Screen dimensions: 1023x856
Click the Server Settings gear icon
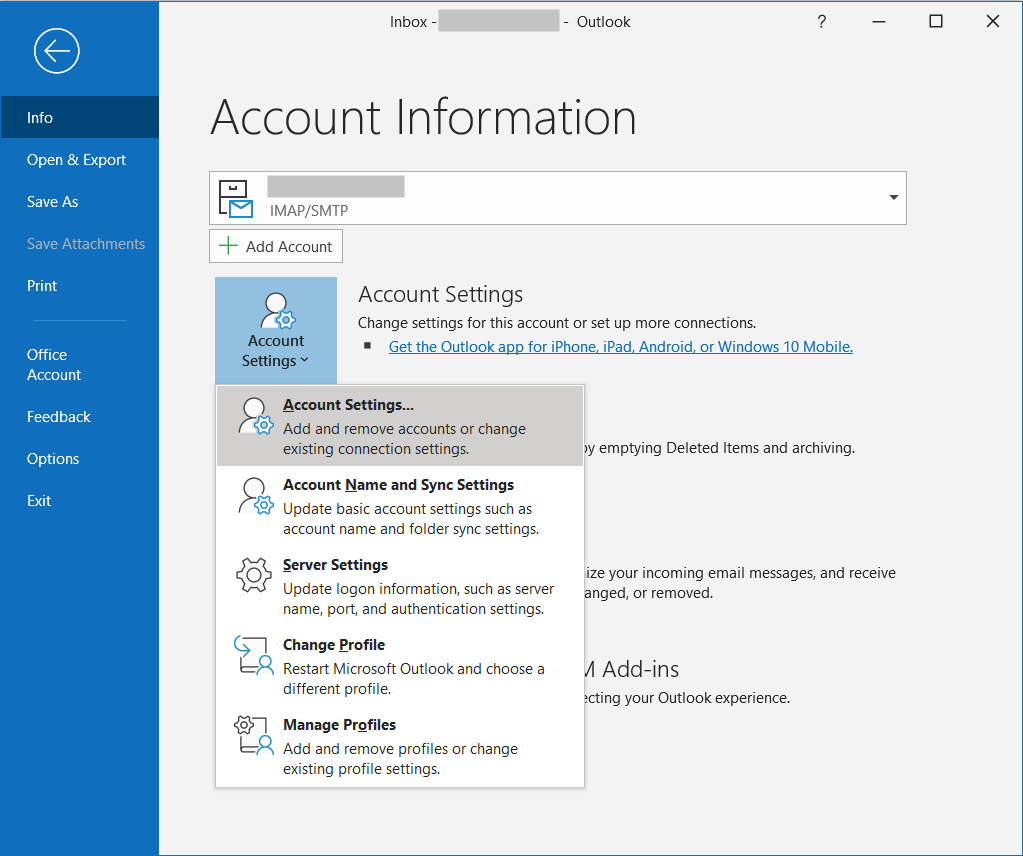click(x=254, y=575)
